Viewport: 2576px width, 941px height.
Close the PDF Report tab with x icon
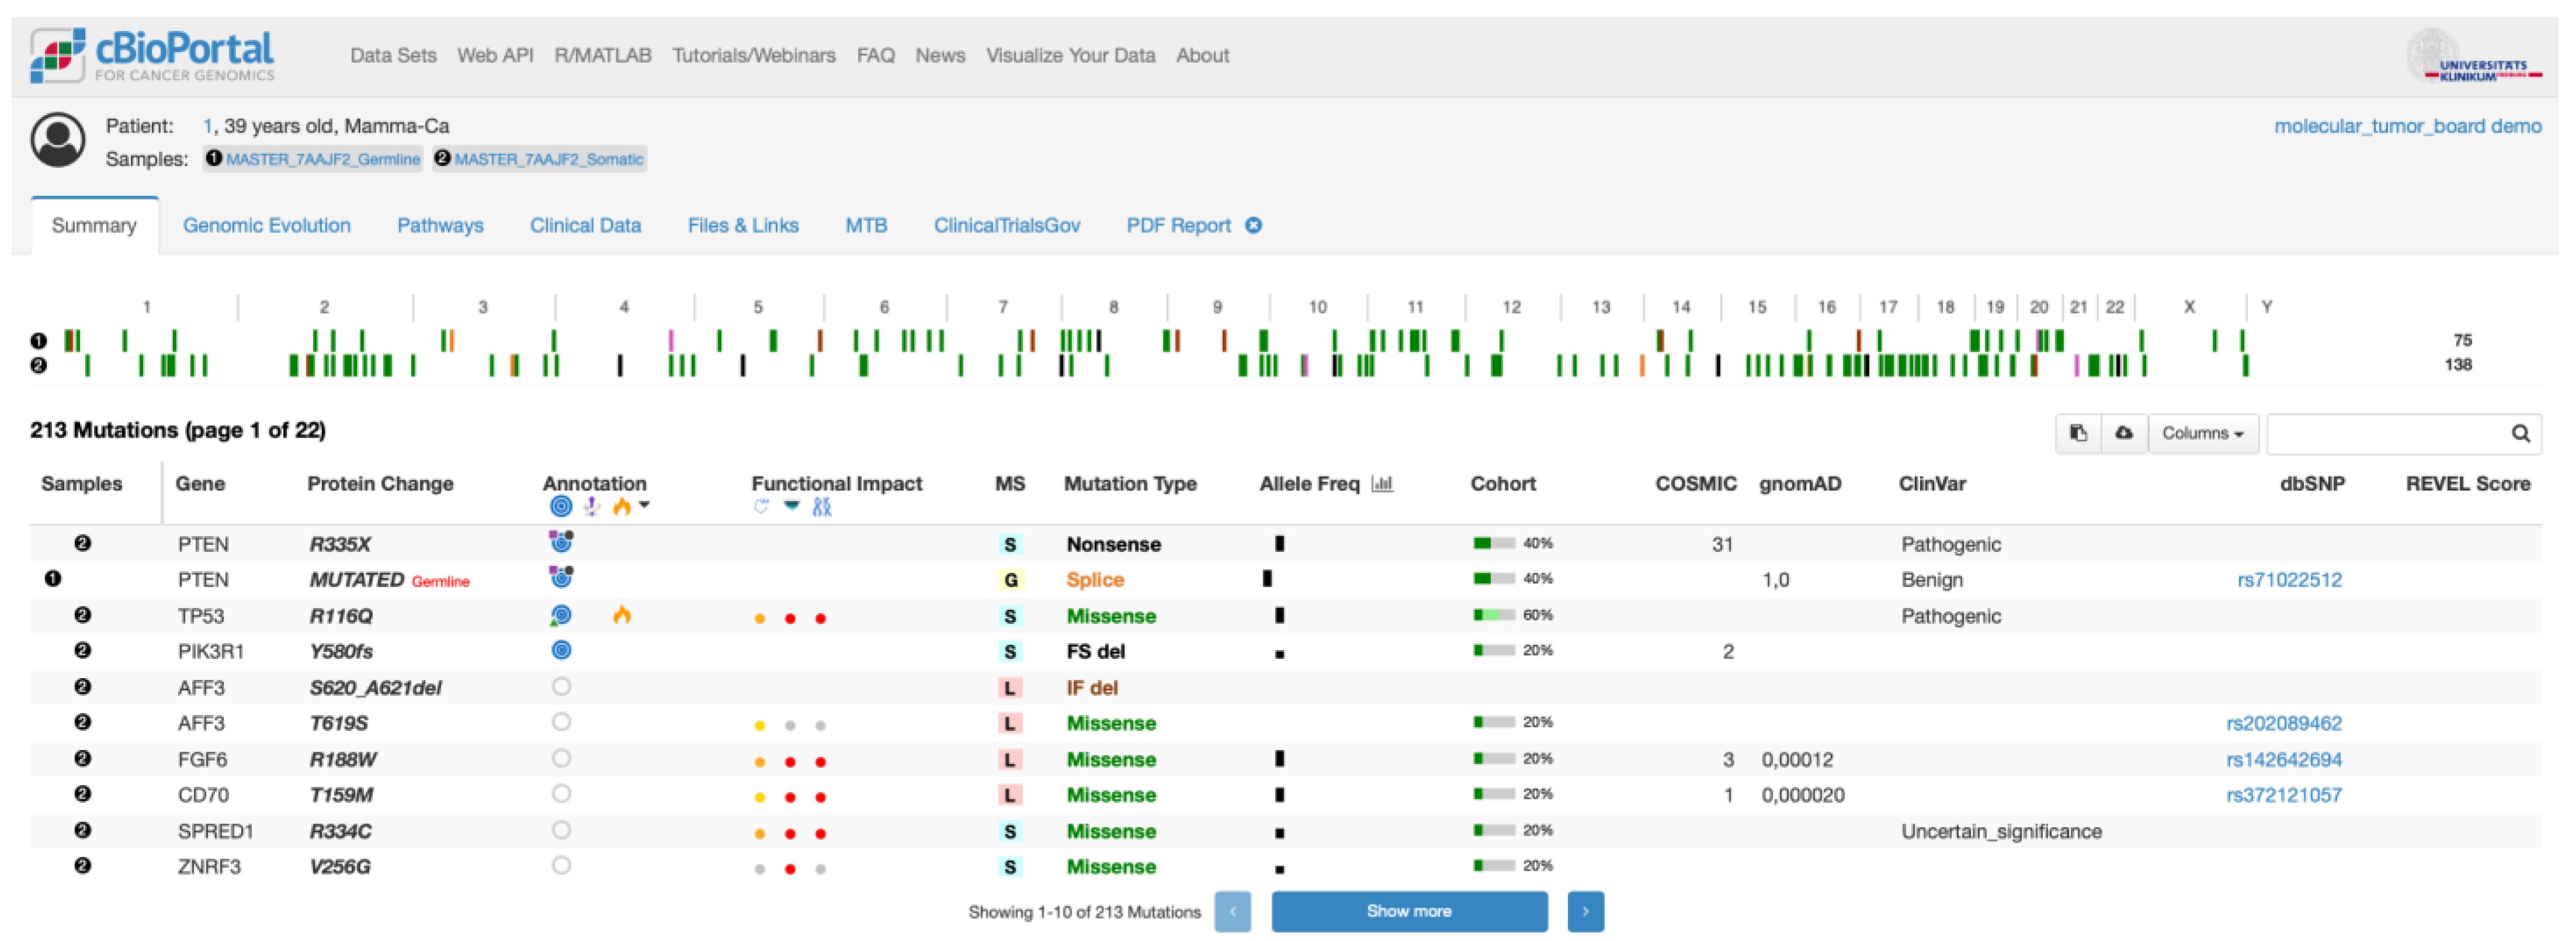(1254, 225)
